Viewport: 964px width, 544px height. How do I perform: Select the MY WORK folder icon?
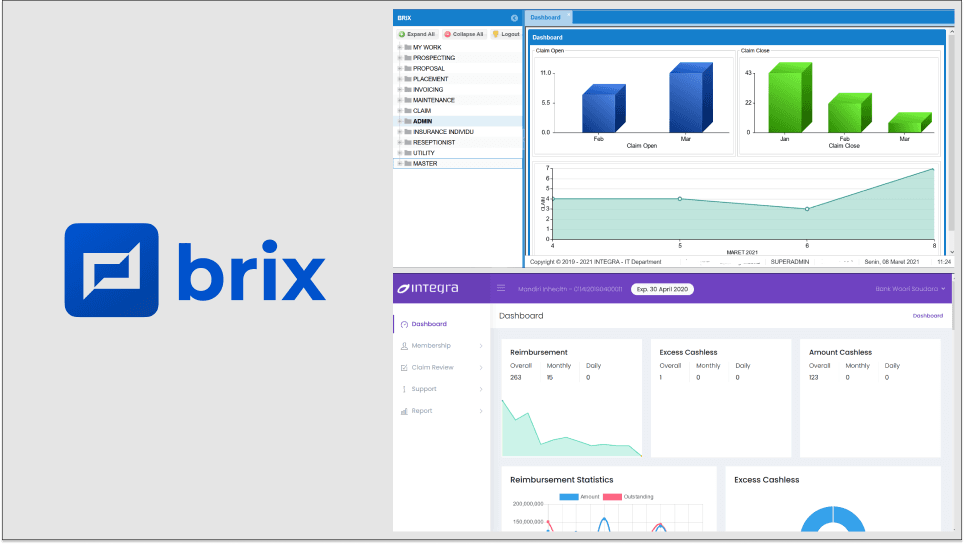[x=408, y=47]
